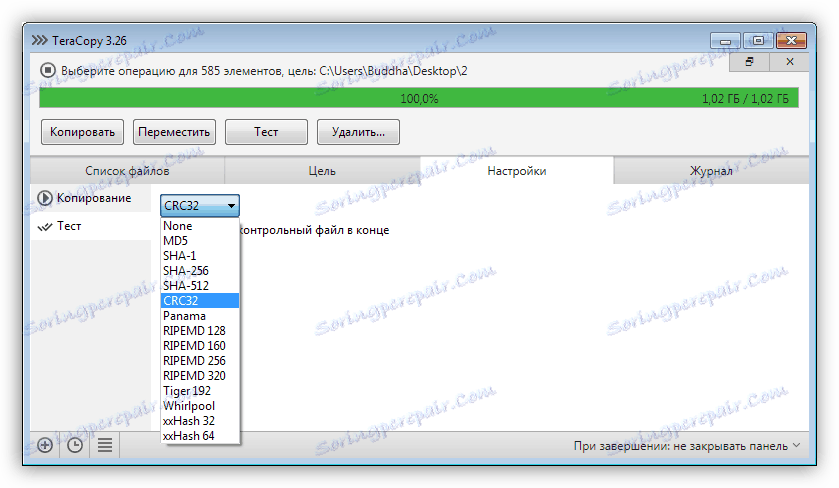This screenshot has width=839, height=488.
Task: Choose the highlighted CRC32 option
Action: (x=200, y=301)
